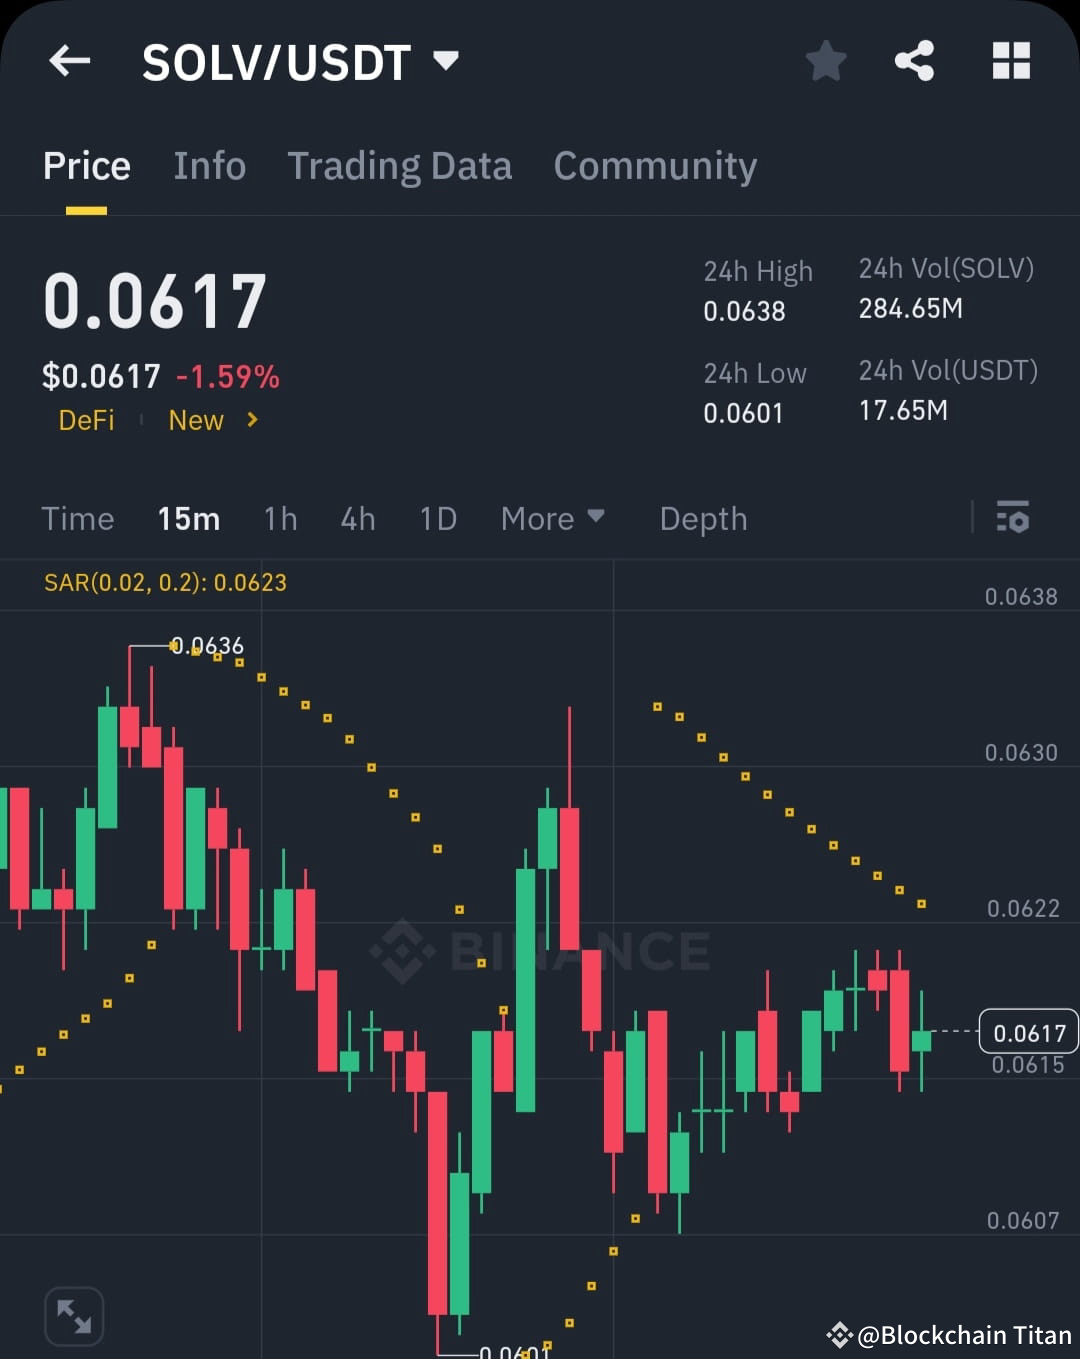Switch chart to 1h timeframe

(280, 518)
